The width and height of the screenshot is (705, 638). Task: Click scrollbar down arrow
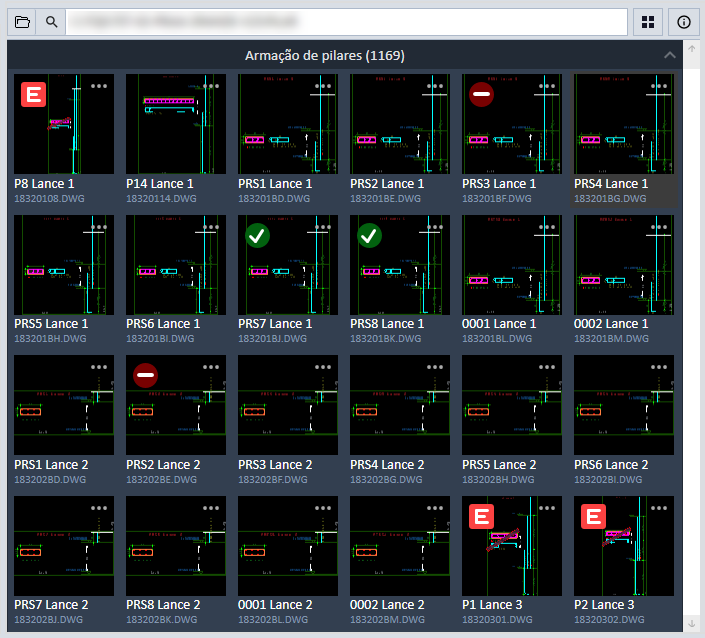tap(691, 624)
